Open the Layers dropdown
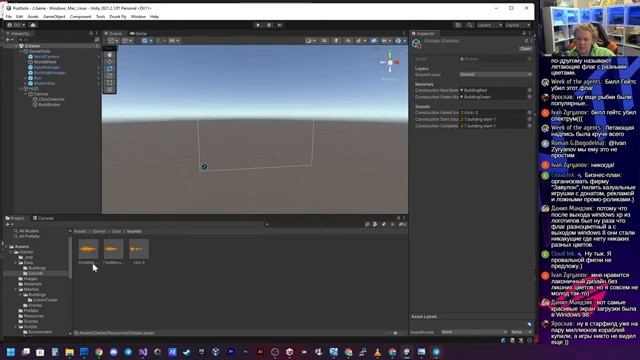Viewport: 640px width, 360px height. [x=489, y=25]
